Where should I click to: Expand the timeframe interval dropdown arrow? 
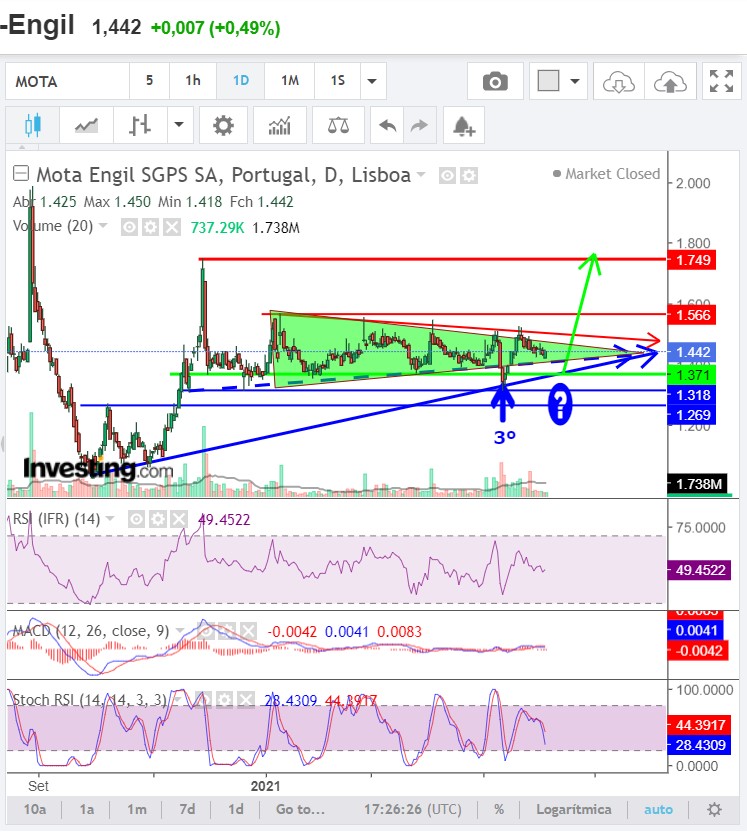tap(372, 81)
